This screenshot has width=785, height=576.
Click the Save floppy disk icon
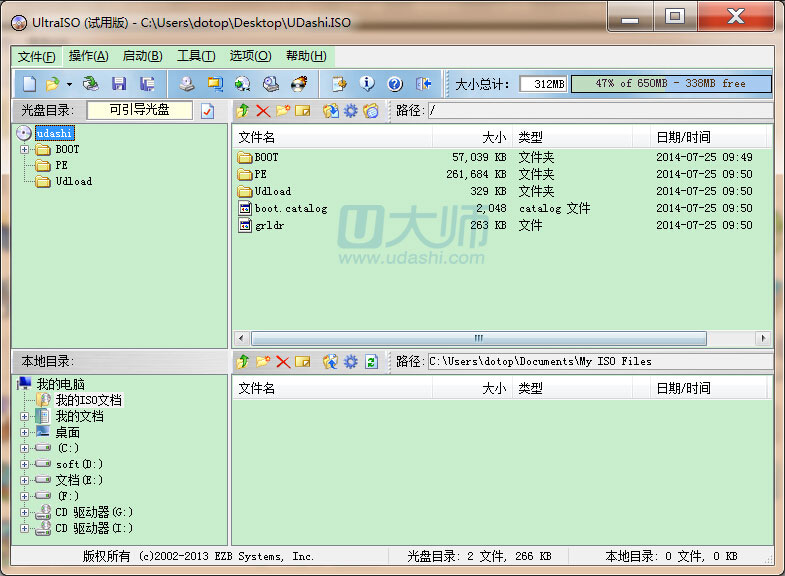[x=119, y=84]
